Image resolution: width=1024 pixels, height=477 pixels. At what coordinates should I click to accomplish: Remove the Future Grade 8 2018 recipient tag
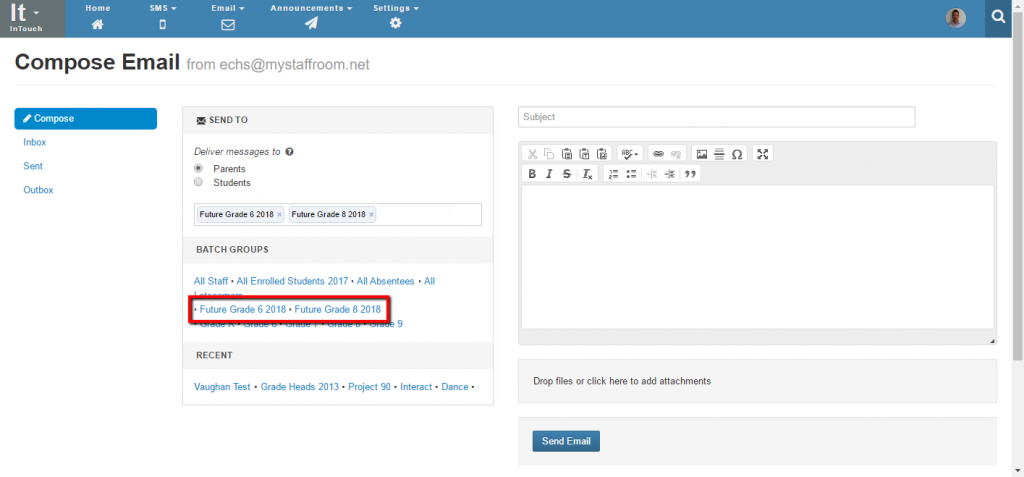(x=372, y=214)
